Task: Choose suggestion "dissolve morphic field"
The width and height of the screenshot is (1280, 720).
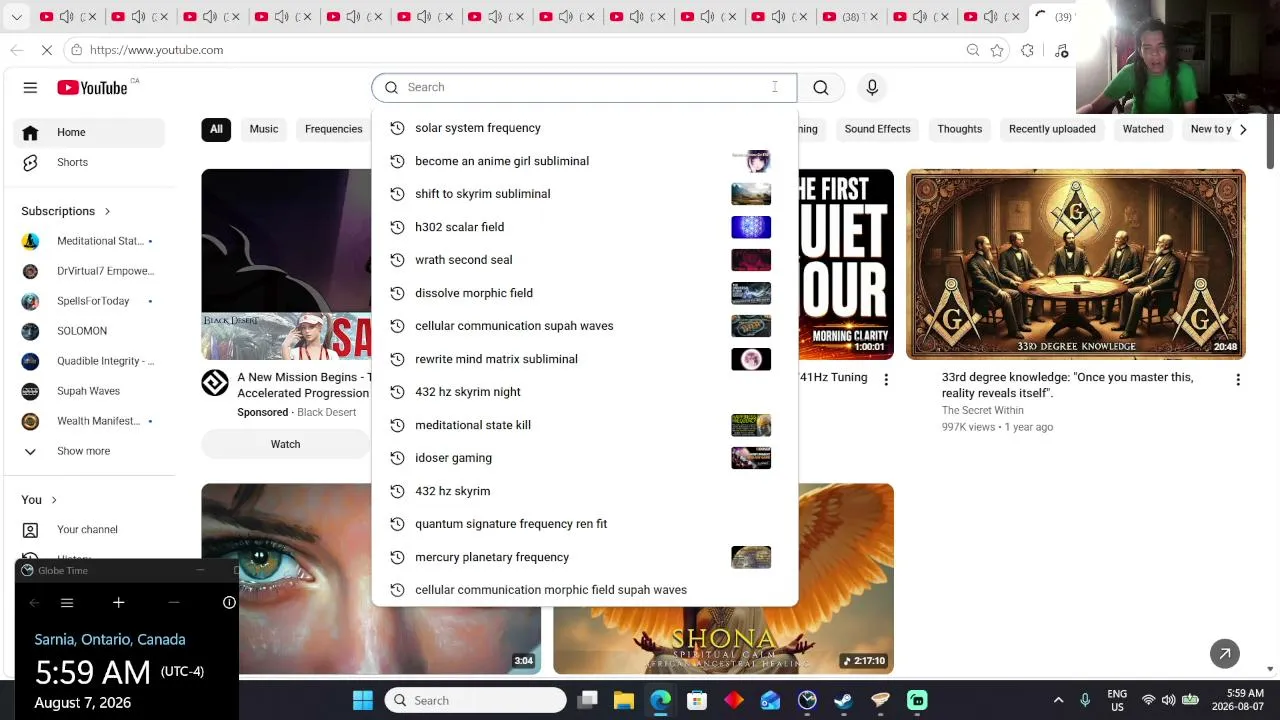Action: 585,293
